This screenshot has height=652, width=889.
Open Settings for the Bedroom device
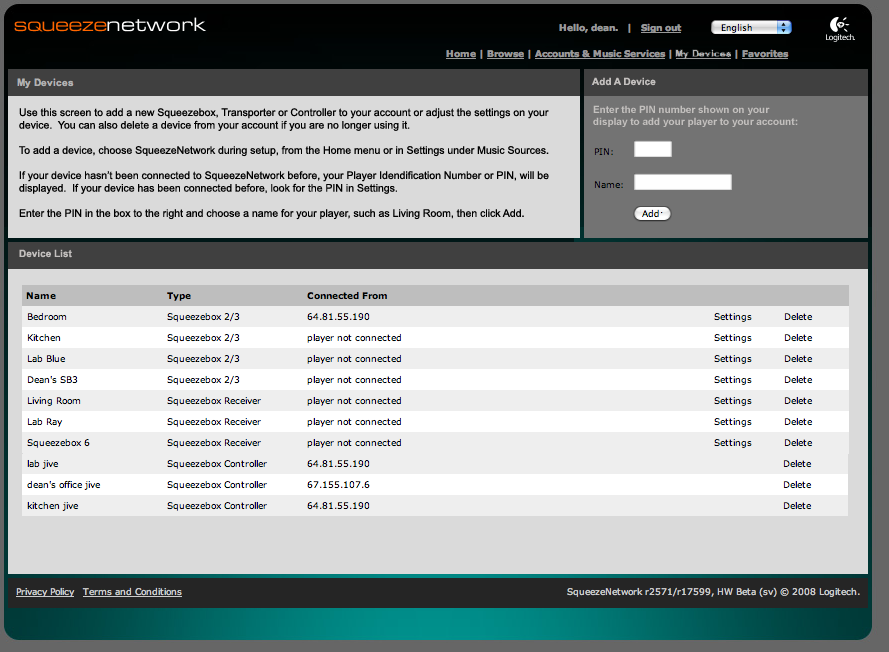pos(732,317)
